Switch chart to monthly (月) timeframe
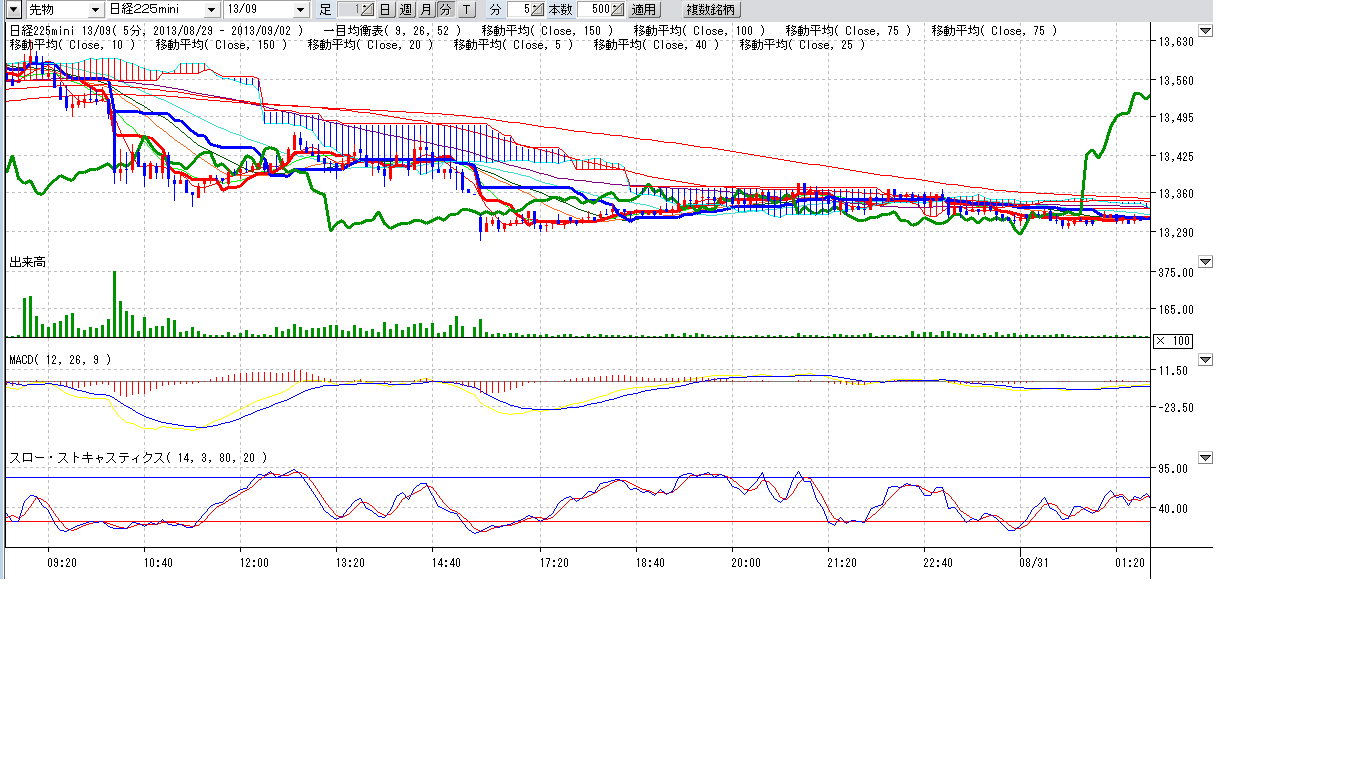 coord(425,10)
